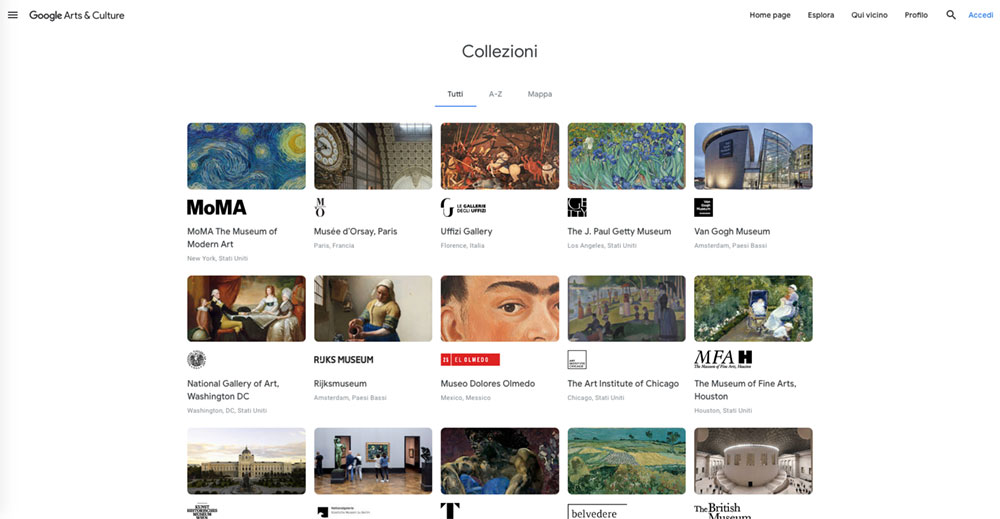This screenshot has height=519, width=1000.
Task: Click the British Museum logo
Action: (723, 511)
